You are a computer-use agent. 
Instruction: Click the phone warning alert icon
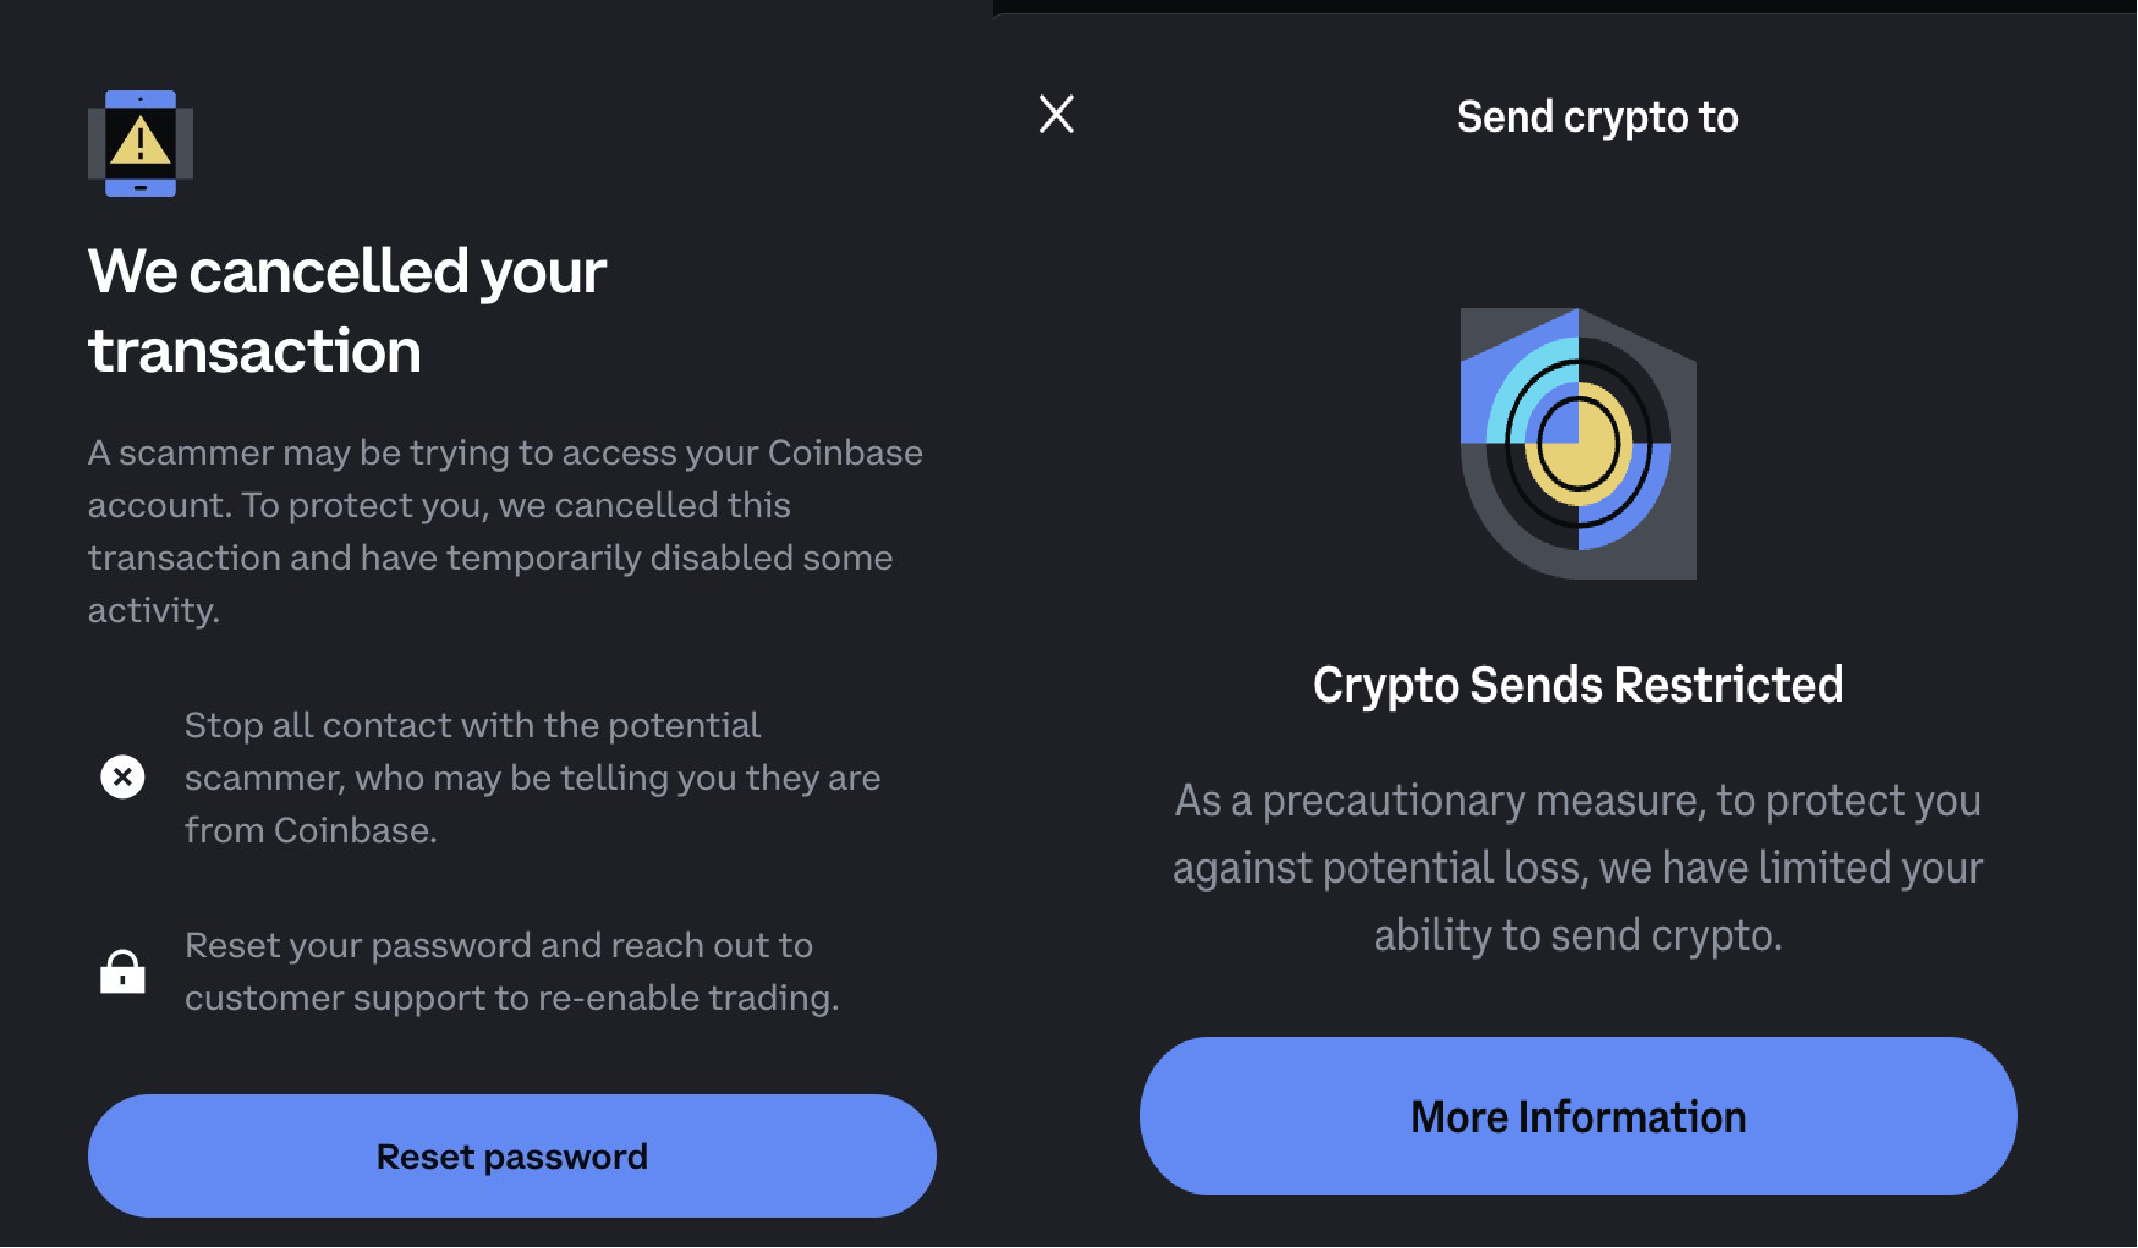140,143
